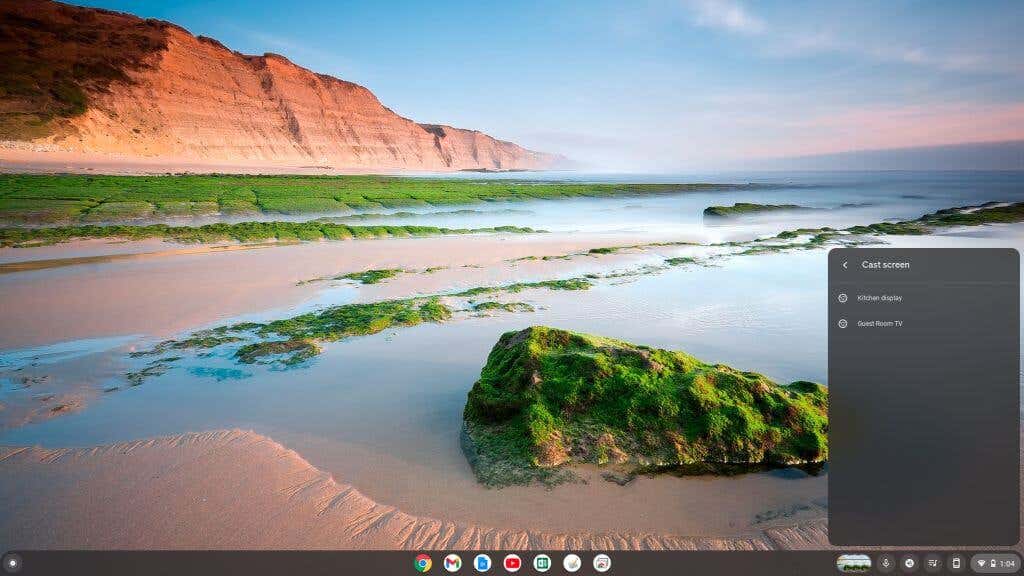Image resolution: width=1024 pixels, height=576 pixels.
Task: Open the circular status tray icon
Action: click(x=909, y=563)
